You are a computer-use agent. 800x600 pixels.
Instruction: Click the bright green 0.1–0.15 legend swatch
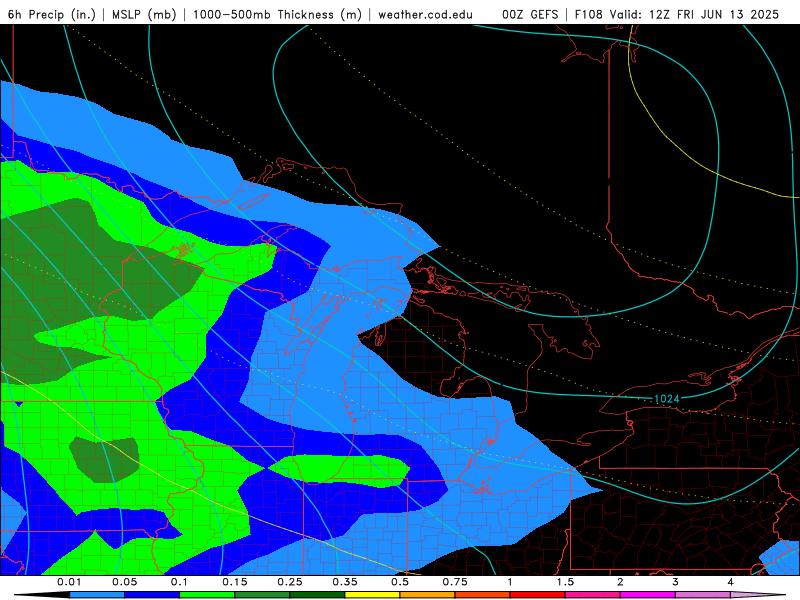pos(207,595)
